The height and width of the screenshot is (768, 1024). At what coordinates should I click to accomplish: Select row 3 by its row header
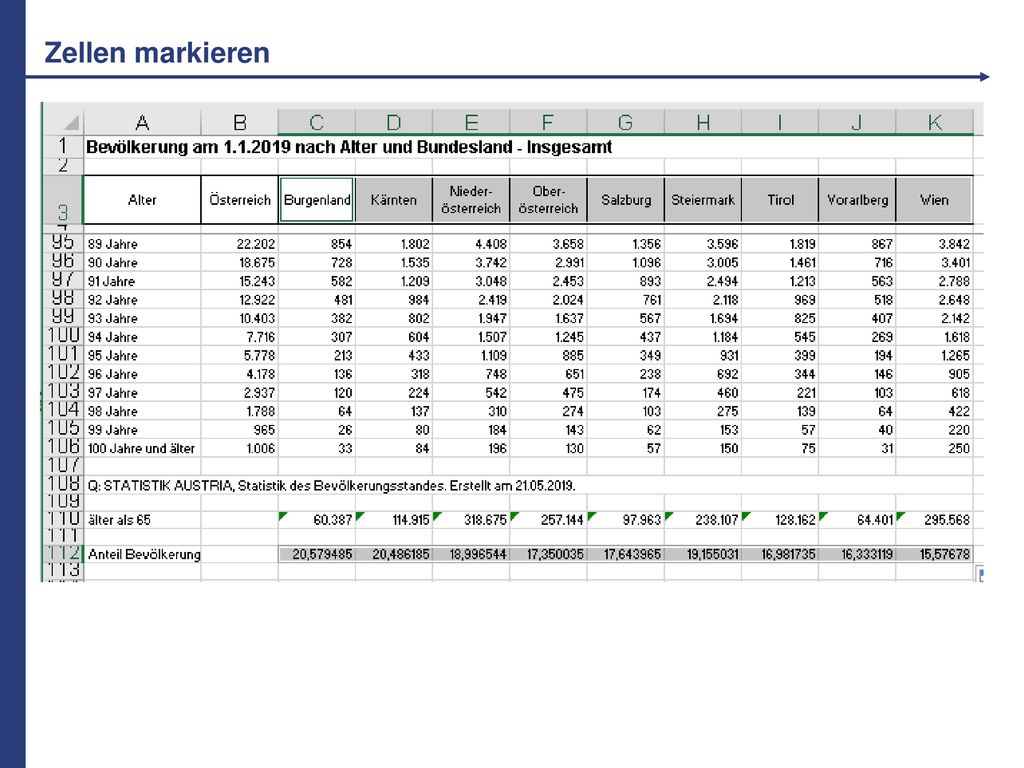(63, 200)
